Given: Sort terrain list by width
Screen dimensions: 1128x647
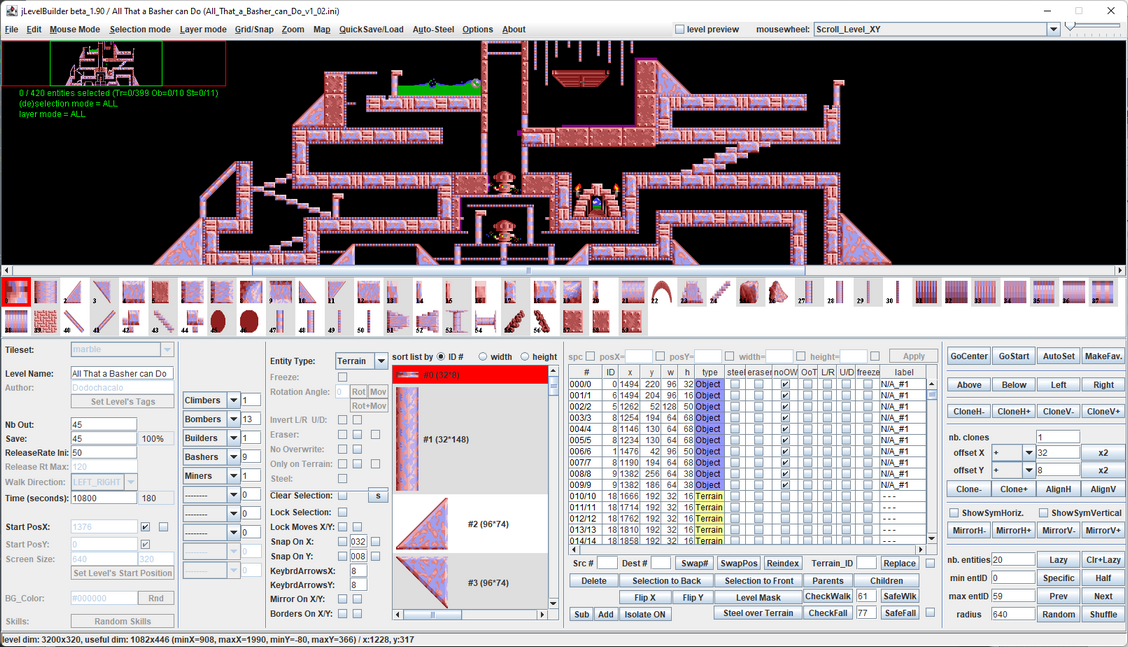Looking at the screenshot, I should 483,357.
